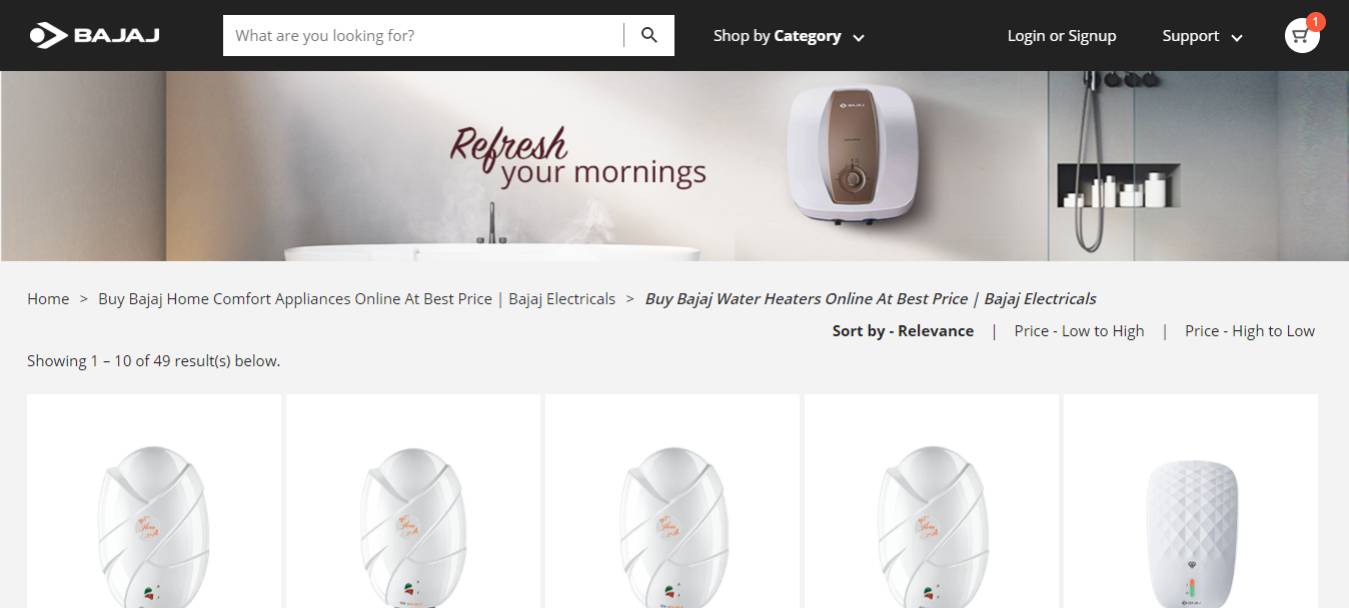Expand the Shop by Category dropdown
The image size is (1349, 608).
pos(788,36)
